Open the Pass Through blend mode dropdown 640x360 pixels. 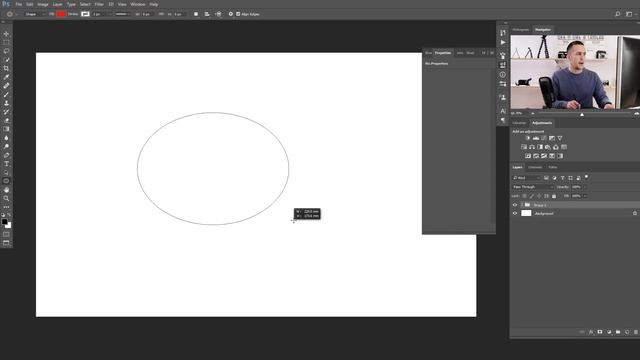pyautogui.click(x=533, y=187)
